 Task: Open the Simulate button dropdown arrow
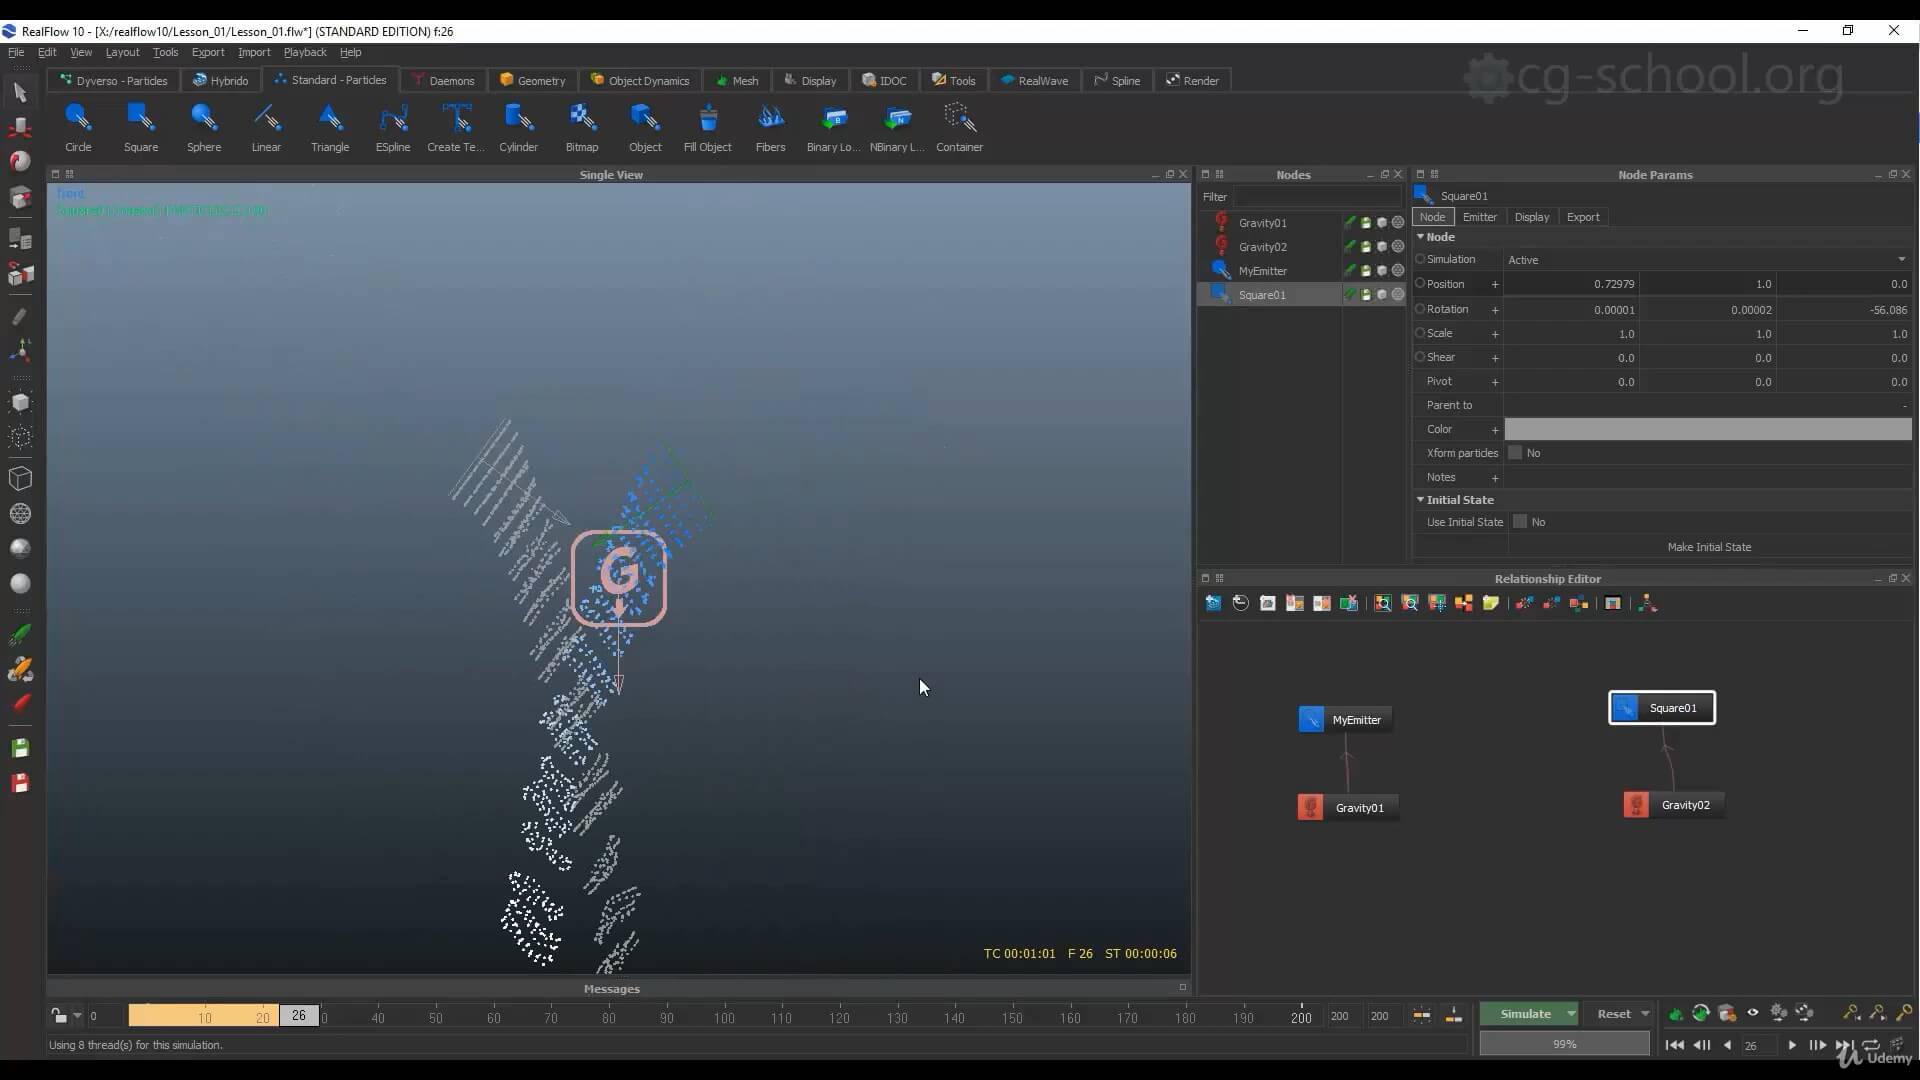click(1571, 1014)
